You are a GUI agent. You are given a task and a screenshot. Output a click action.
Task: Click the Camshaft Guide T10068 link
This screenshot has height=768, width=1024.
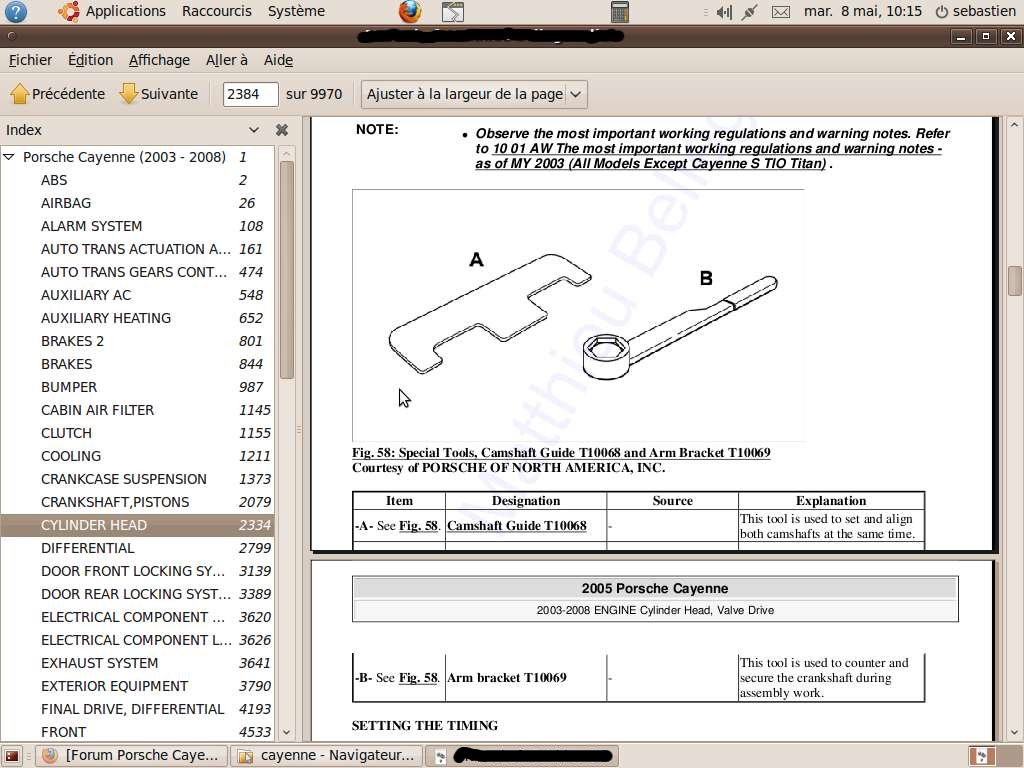point(517,526)
